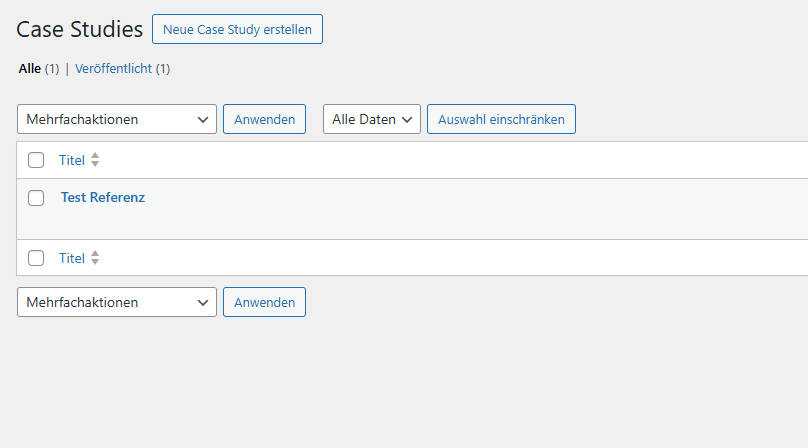Image resolution: width=808 pixels, height=448 pixels.
Task: Tick the select-all checkbox in top header
Action: [36, 160]
